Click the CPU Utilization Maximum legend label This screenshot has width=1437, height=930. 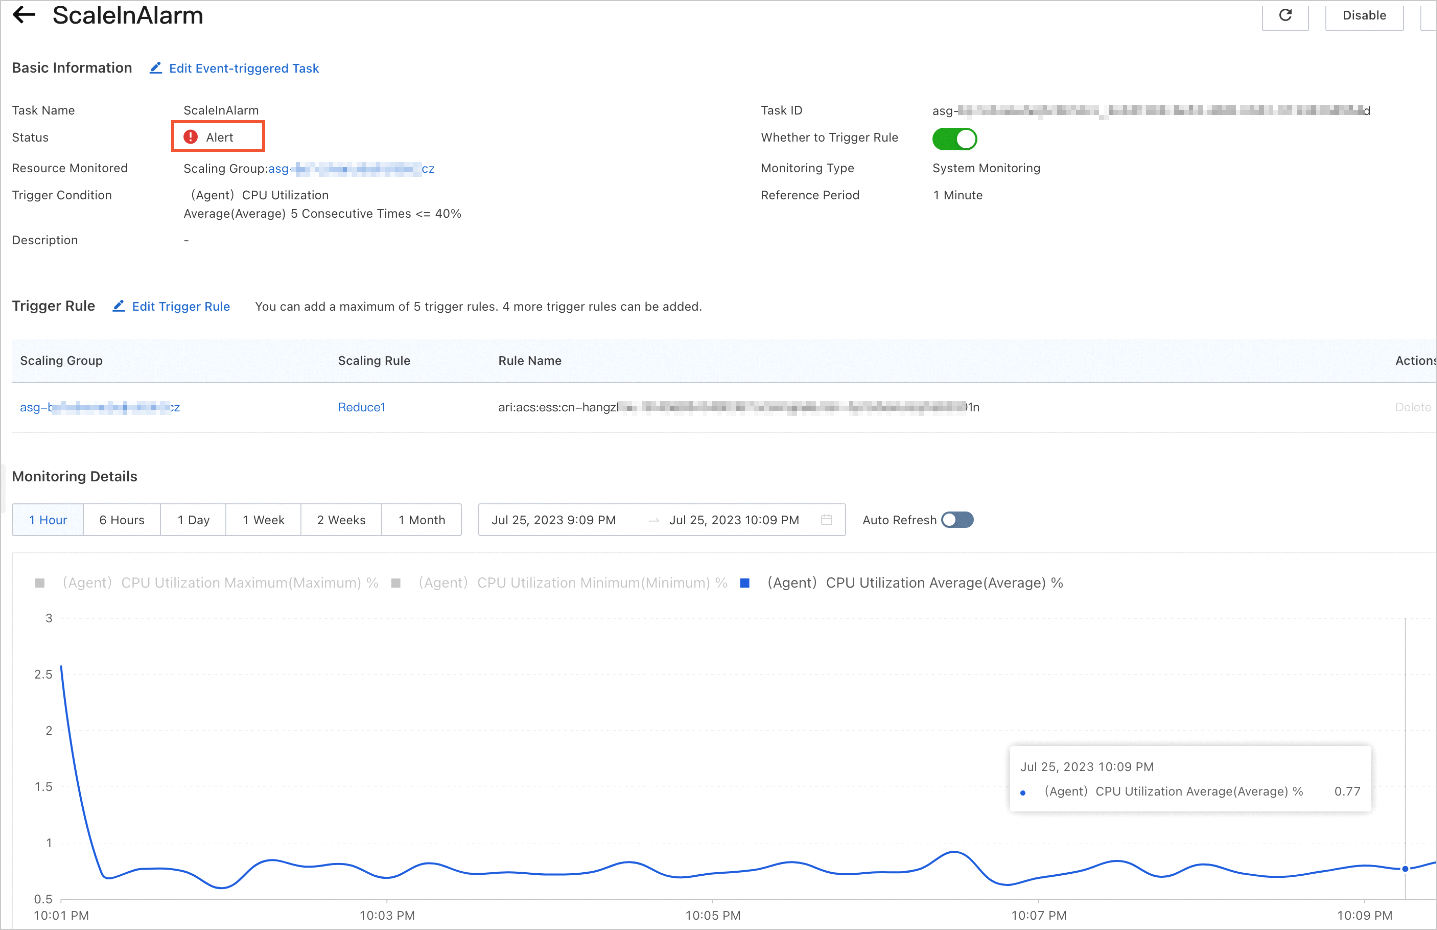221,583
